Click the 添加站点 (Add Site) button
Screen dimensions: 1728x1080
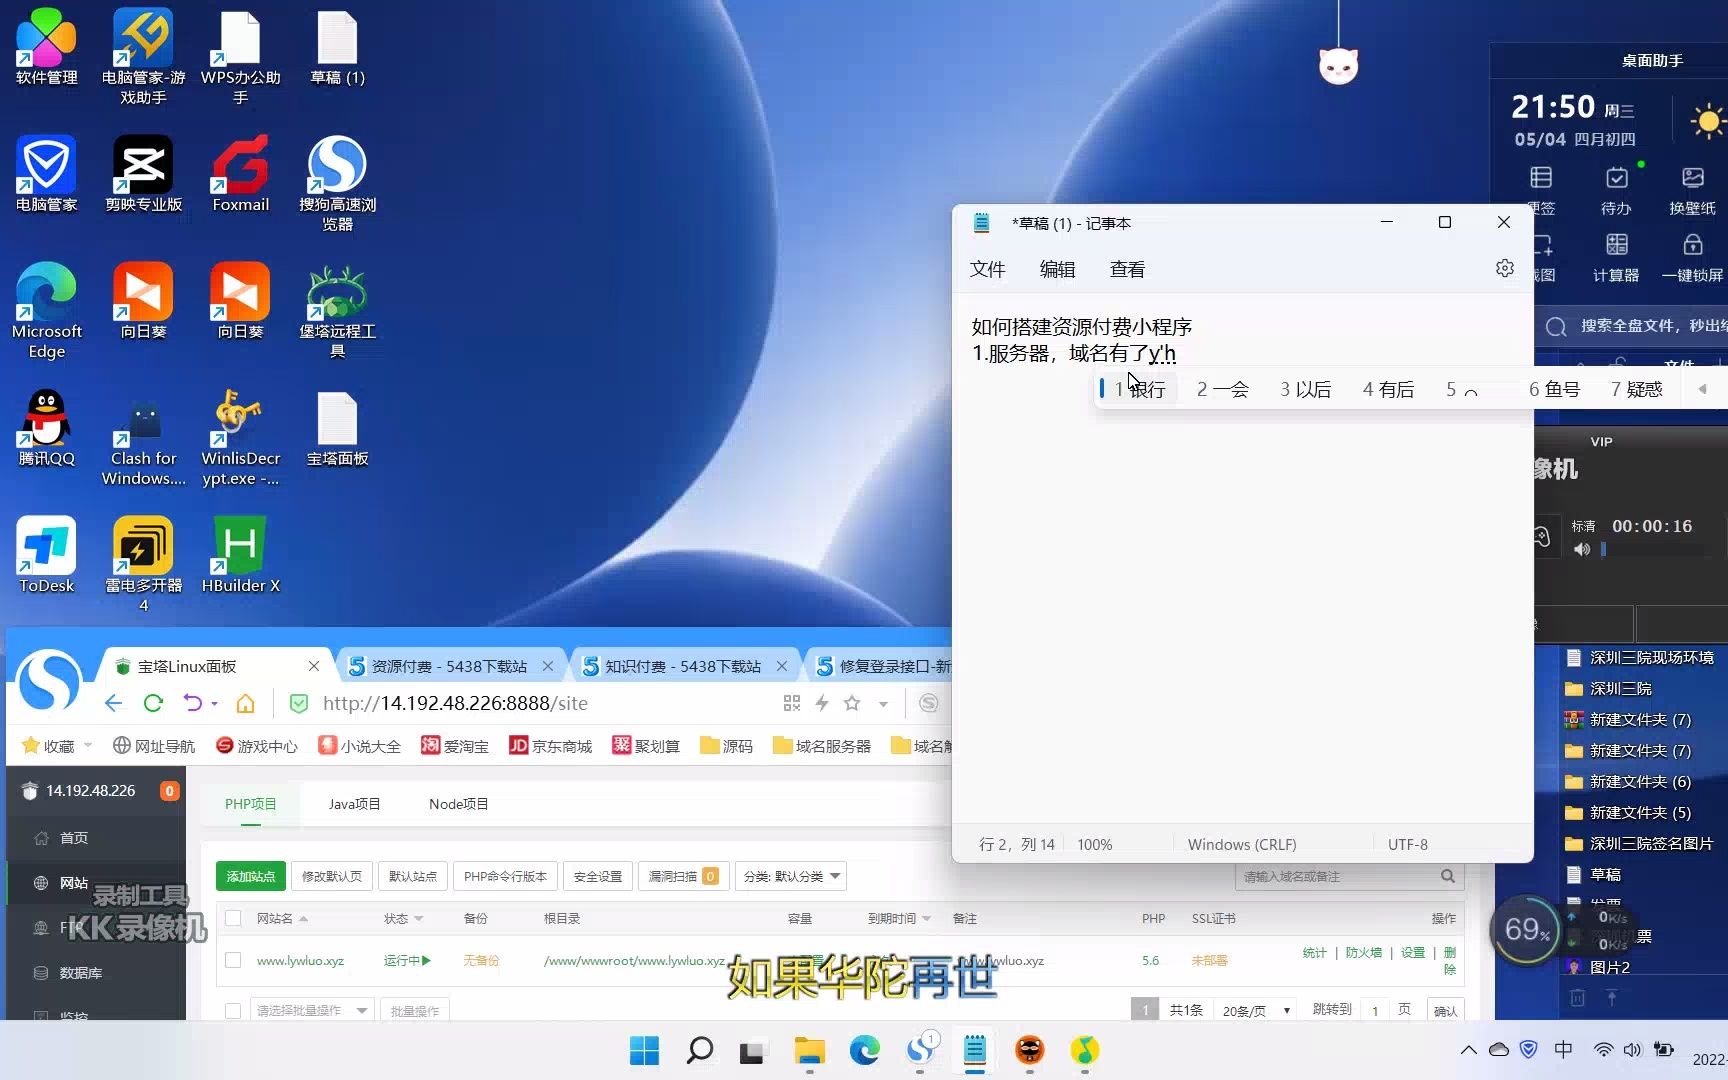pyautogui.click(x=250, y=876)
